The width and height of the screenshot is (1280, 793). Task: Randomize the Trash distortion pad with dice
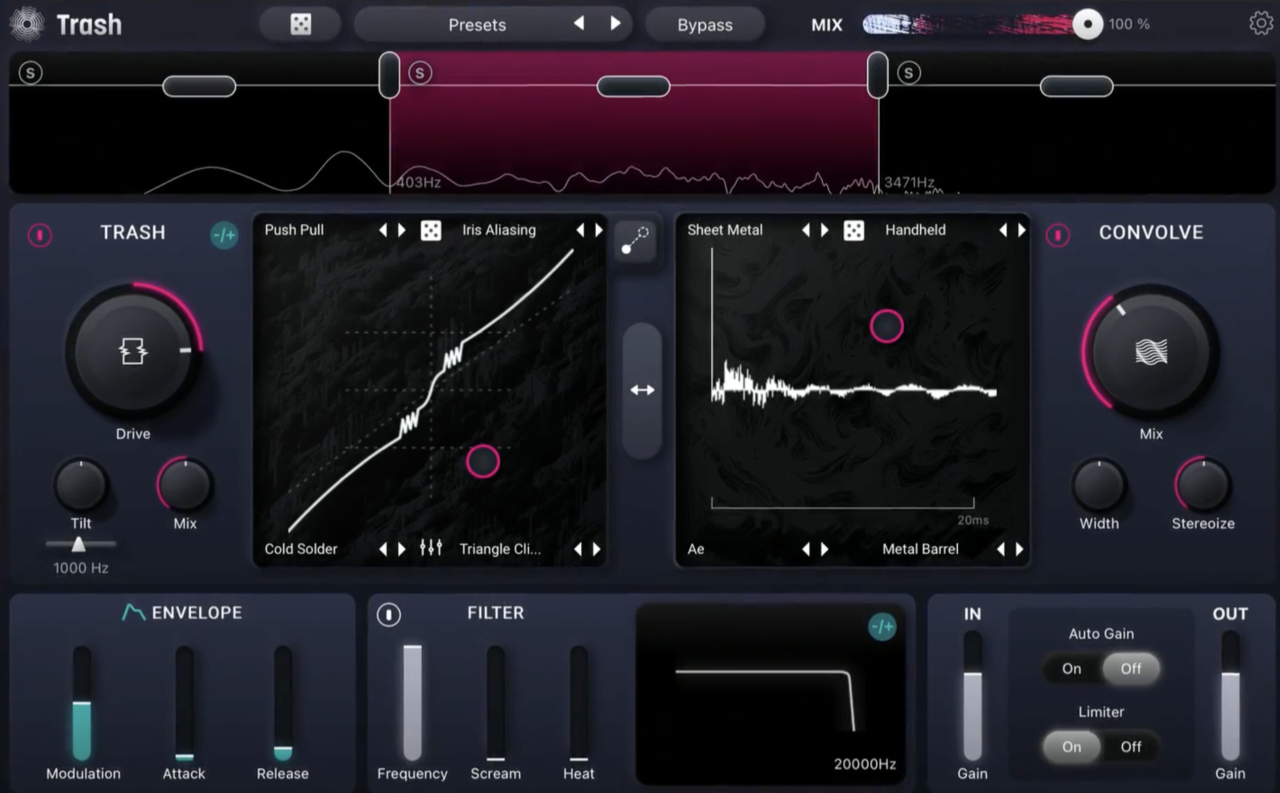[x=431, y=230]
